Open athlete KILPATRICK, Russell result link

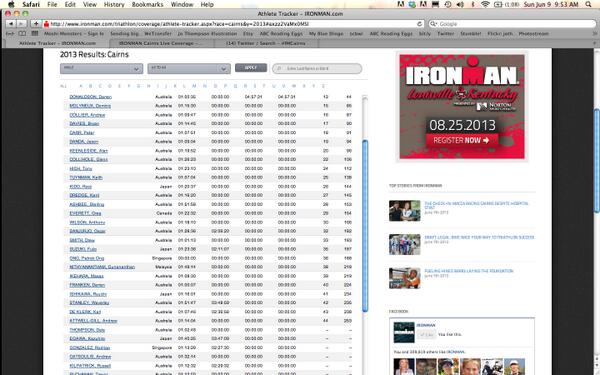coord(90,365)
